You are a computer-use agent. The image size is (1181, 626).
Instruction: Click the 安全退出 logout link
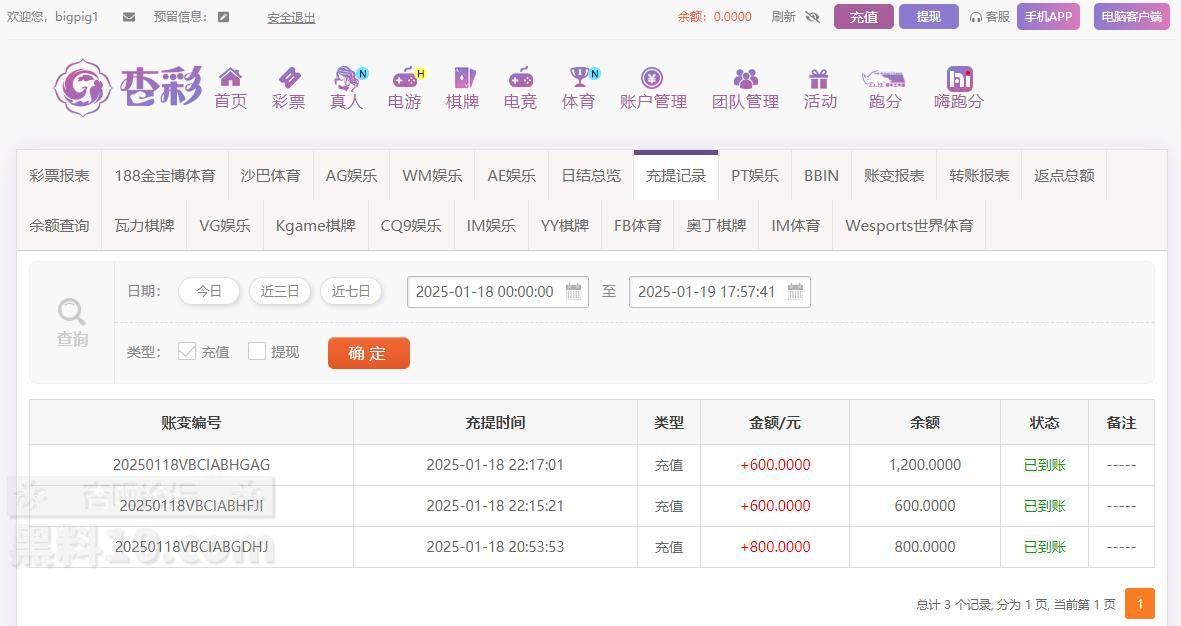[291, 17]
